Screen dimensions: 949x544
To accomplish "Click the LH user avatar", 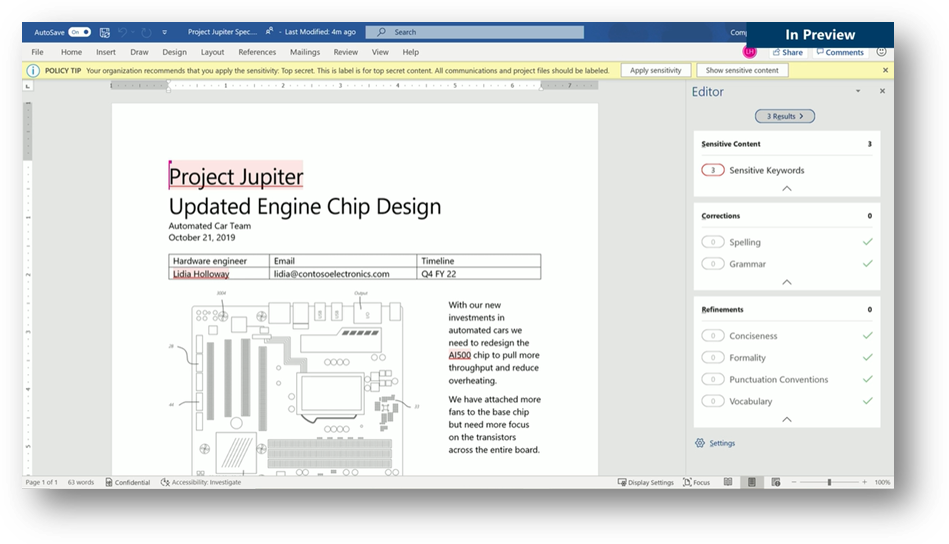I will [750, 52].
